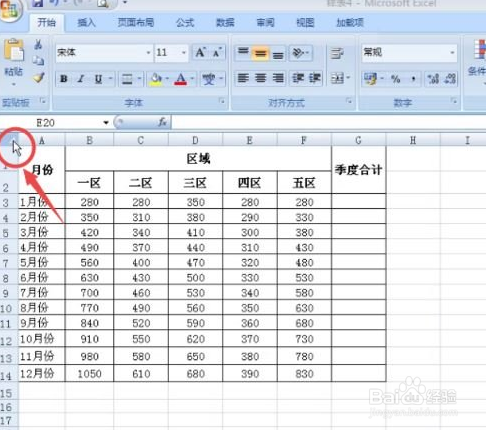Click the Select All corner button

pos(9,139)
